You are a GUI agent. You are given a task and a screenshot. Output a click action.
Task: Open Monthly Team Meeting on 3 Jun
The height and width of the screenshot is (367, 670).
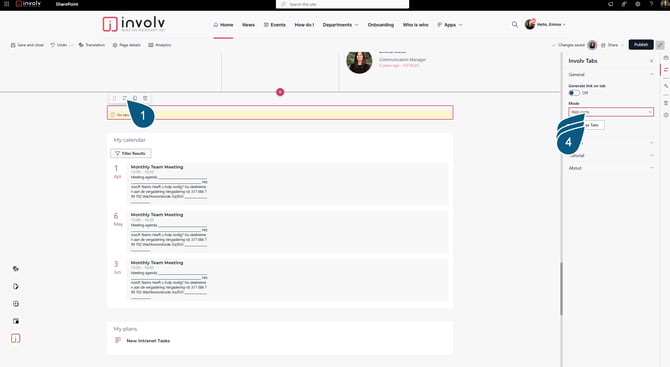coord(157,263)
